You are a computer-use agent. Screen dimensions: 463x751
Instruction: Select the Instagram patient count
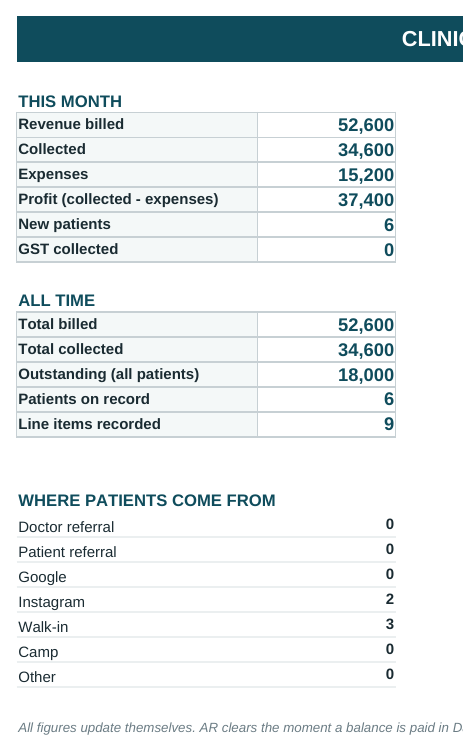coord(390,599)
